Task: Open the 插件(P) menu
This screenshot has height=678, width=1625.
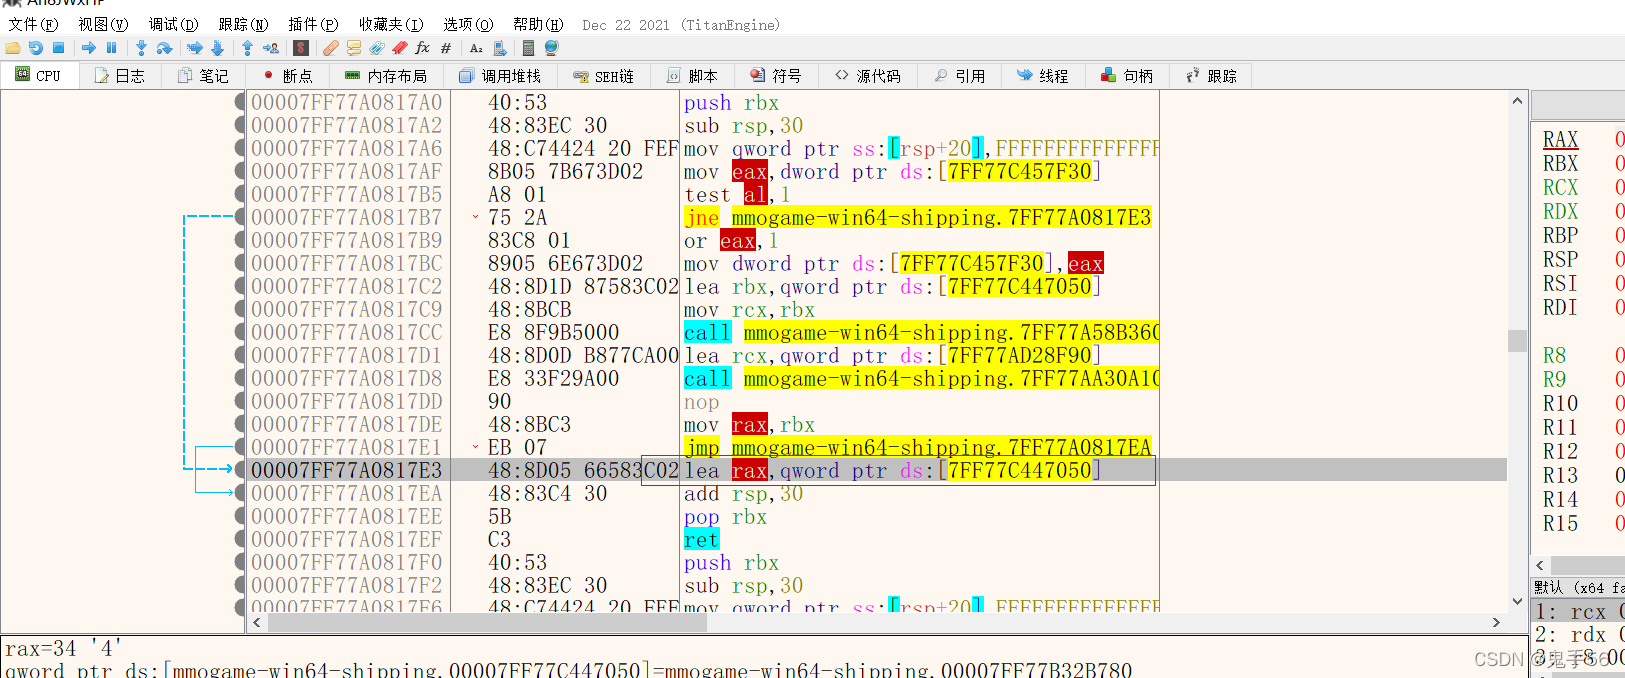Action: (x=313, y=24)
